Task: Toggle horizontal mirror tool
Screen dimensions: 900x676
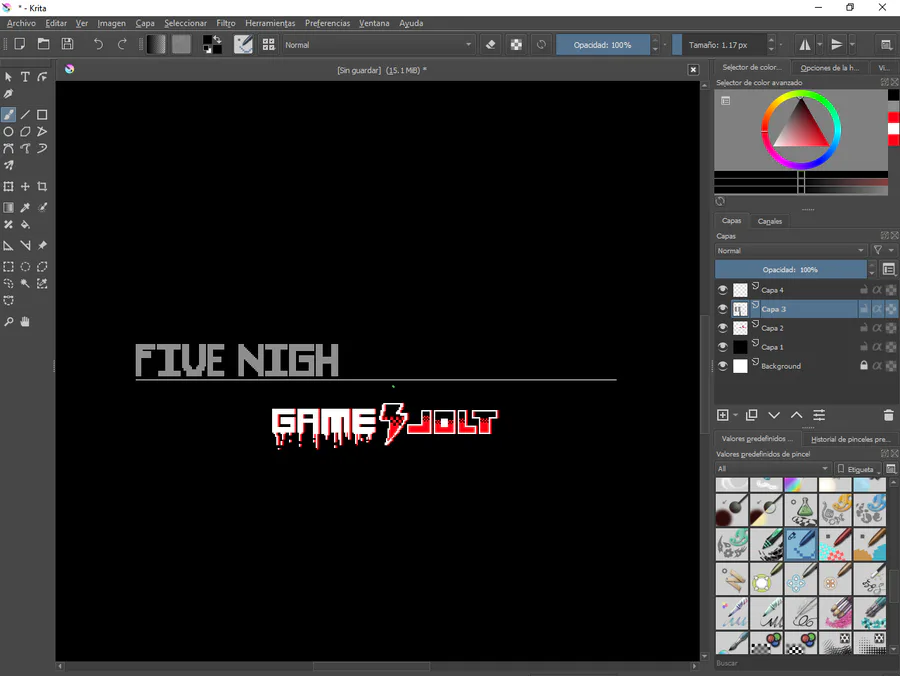Action: point(805,44)
